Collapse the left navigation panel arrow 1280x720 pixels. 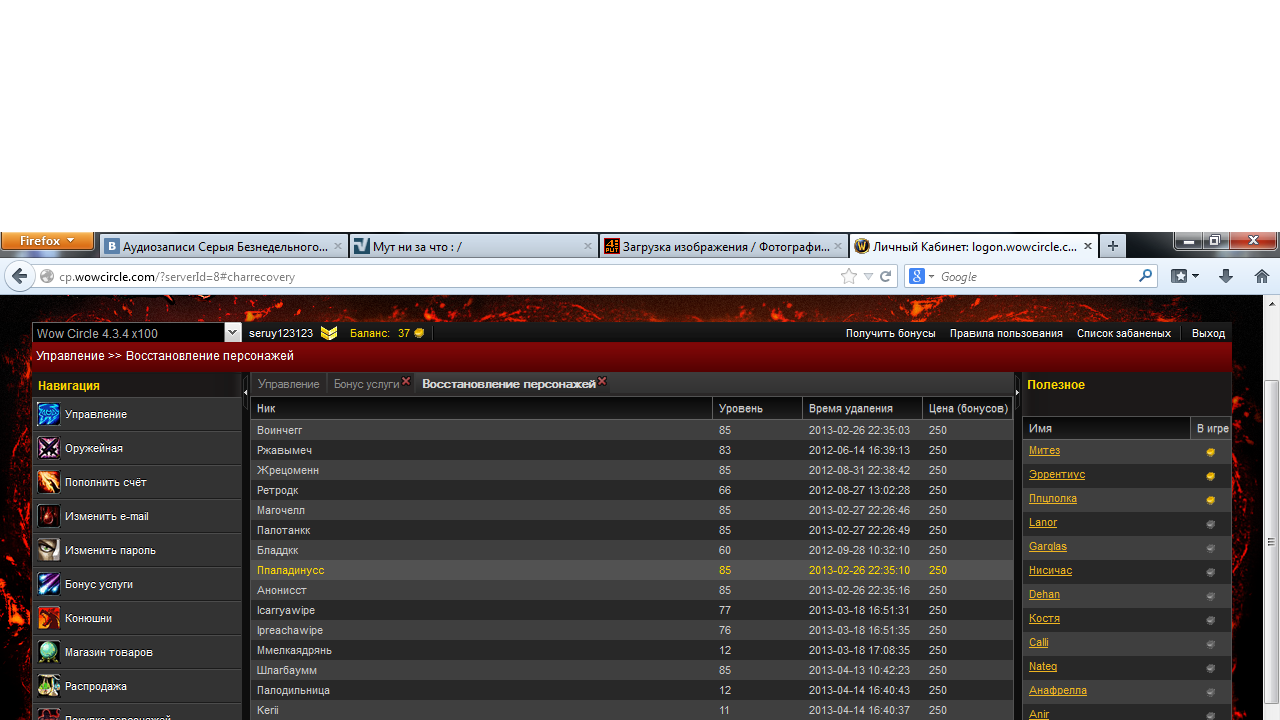click(246, 393)
